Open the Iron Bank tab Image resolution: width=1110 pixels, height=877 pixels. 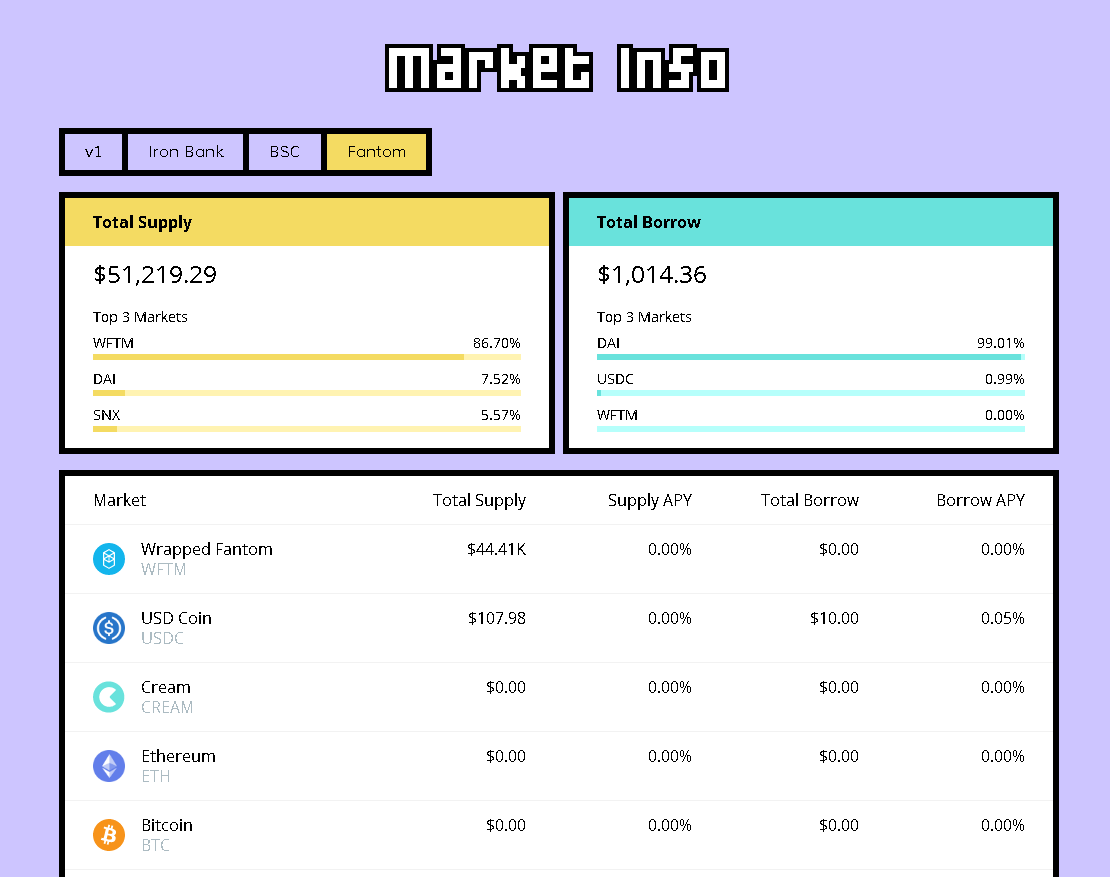pos(186,152)
